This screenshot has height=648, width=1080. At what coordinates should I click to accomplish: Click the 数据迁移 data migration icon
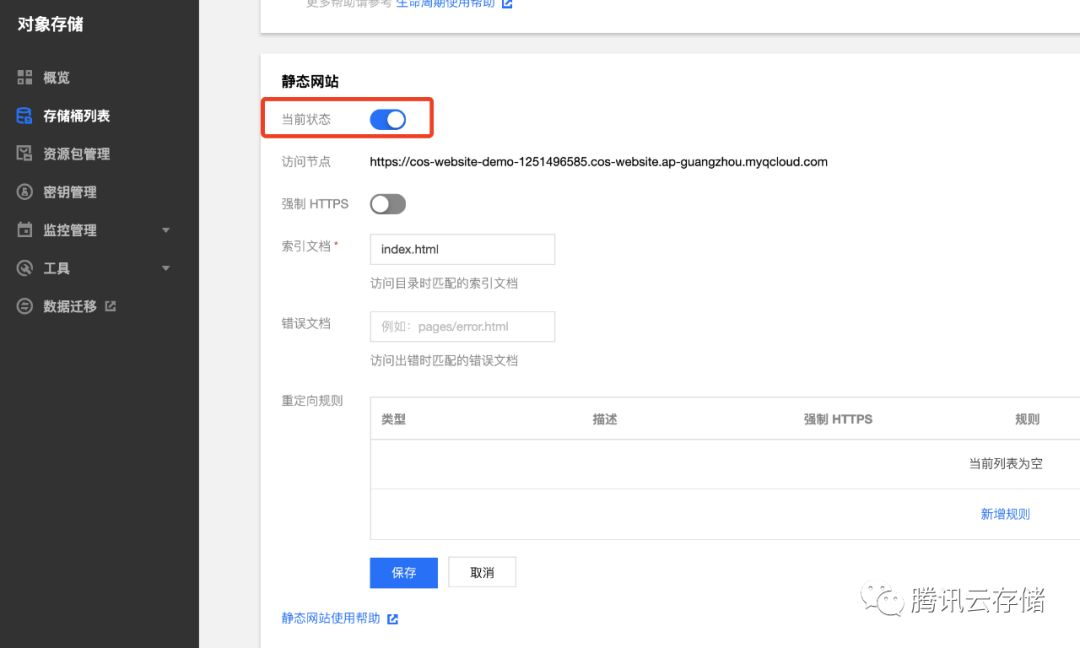coord(25,306)
